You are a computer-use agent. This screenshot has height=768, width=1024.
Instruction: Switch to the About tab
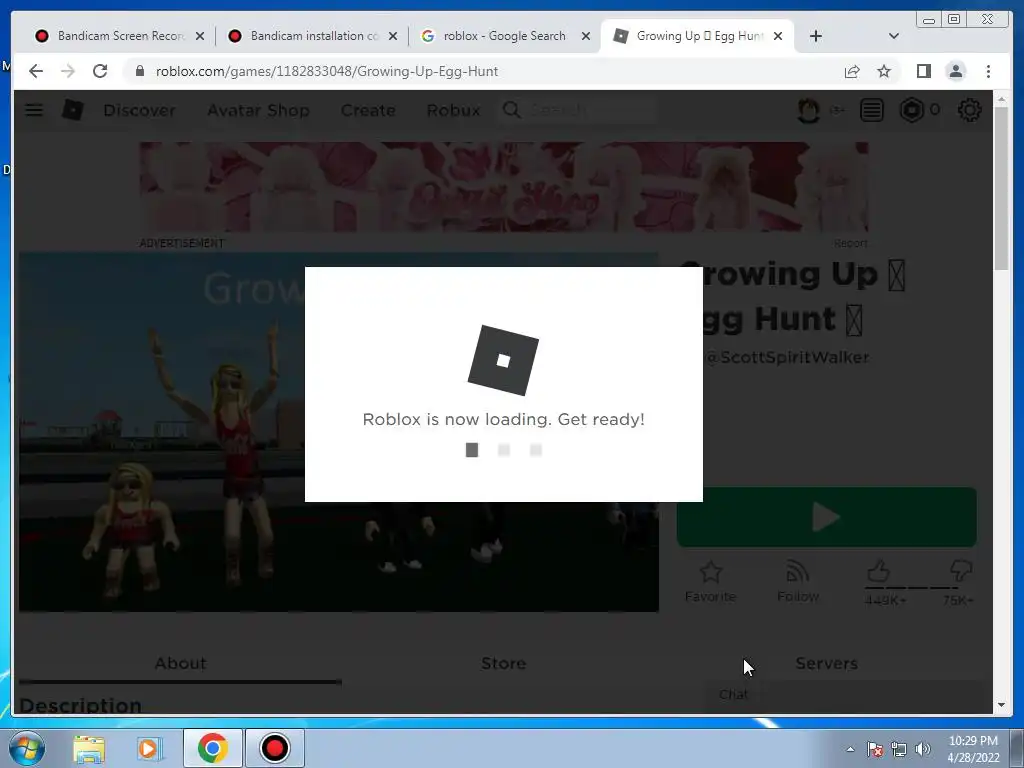click(x=180, y=664)
